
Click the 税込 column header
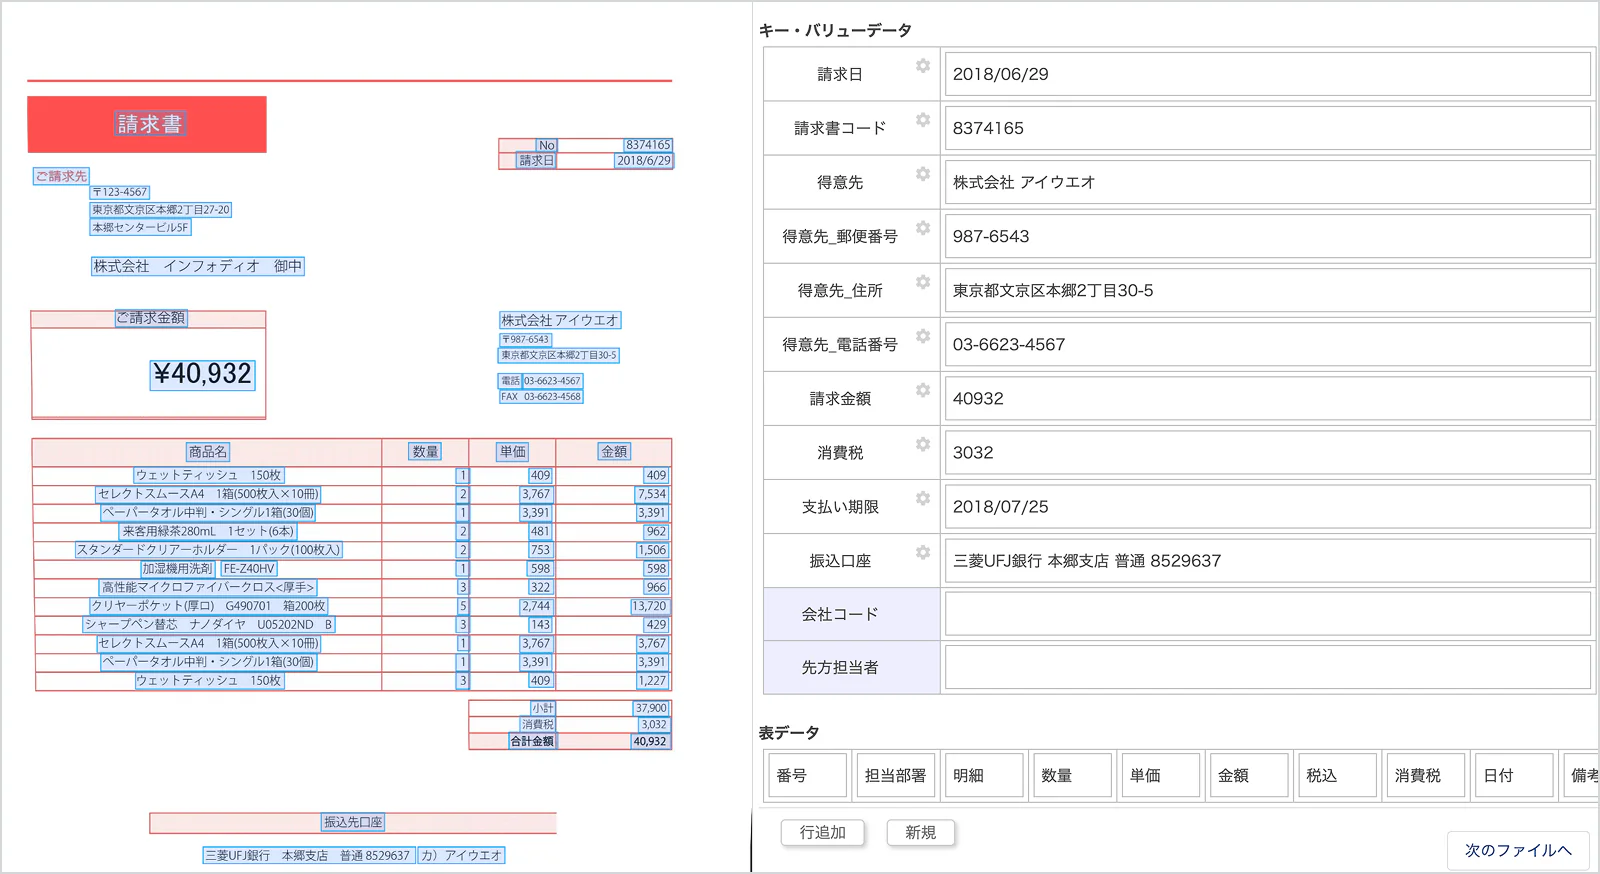pyautogui.click(x=1335, y=775)
